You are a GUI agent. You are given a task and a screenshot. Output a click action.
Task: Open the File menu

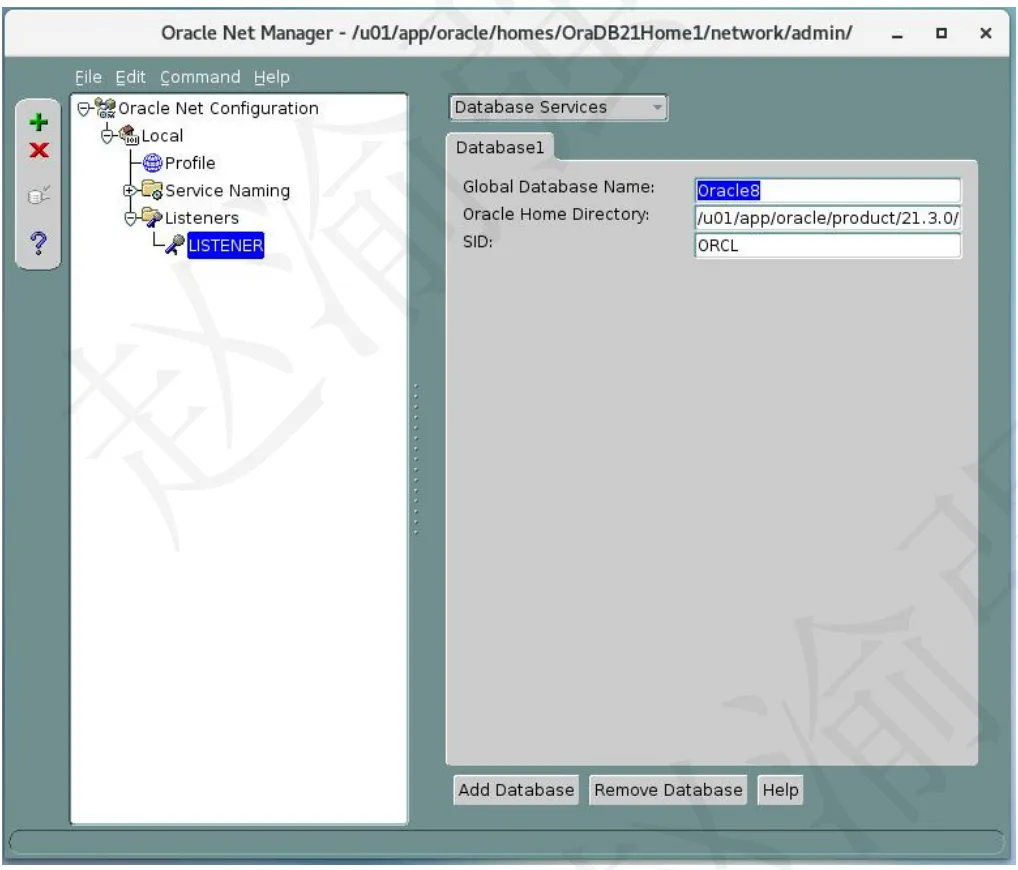click(88, 77)
